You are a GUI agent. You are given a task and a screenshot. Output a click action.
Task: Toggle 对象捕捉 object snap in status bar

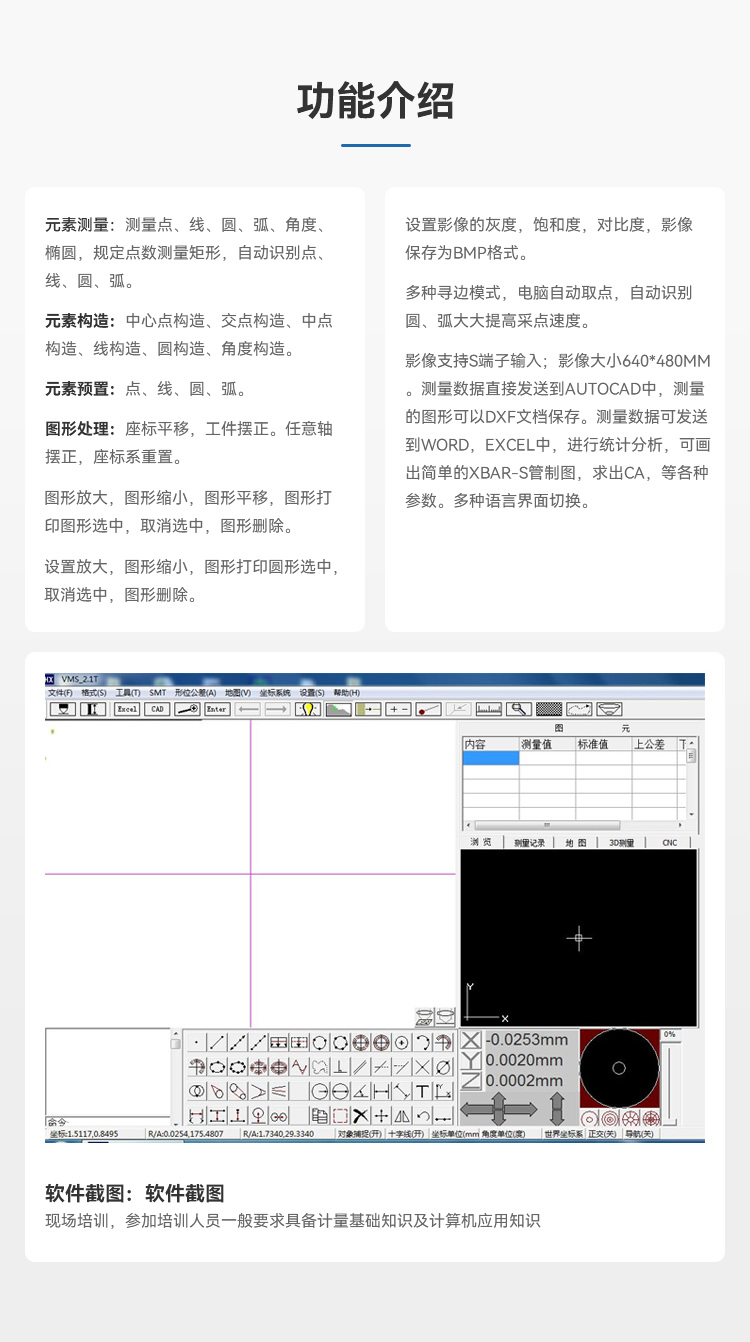click(358, 1134)
